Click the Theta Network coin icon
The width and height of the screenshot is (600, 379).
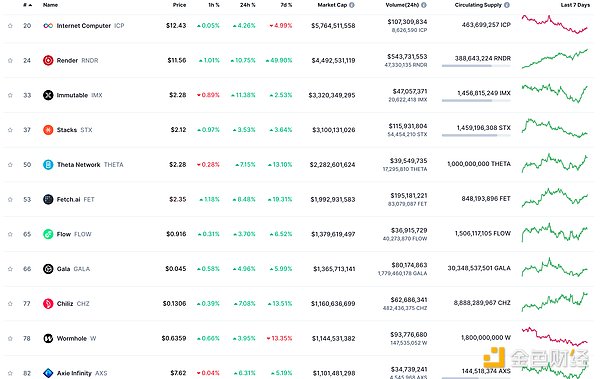pos(48,165)
